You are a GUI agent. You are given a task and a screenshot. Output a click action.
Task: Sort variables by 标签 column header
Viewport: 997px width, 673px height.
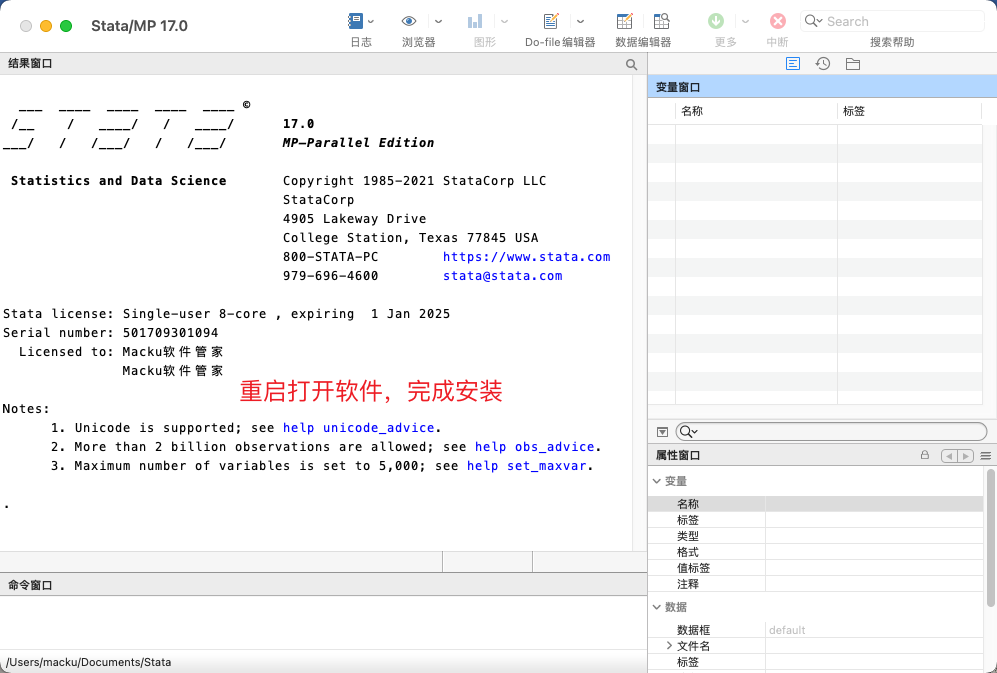pyautogui.click(x=910, y=111)
